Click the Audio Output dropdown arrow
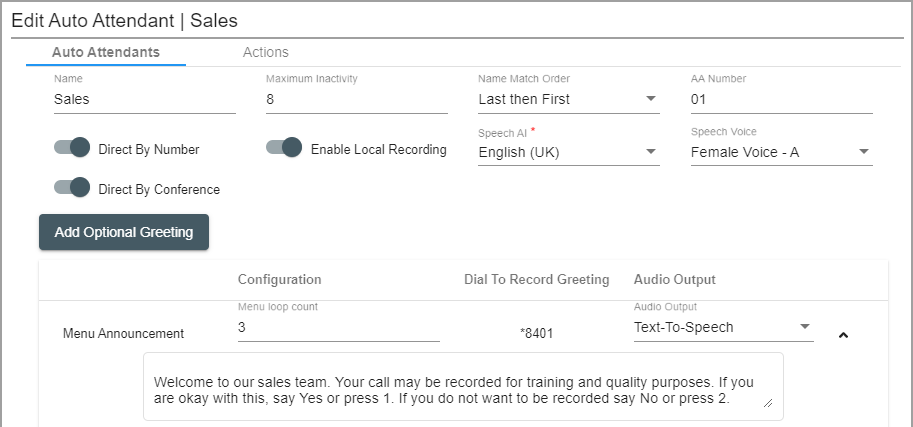Image resolution: width=913 pixels, height=427 pixels. tap(805, 326)
